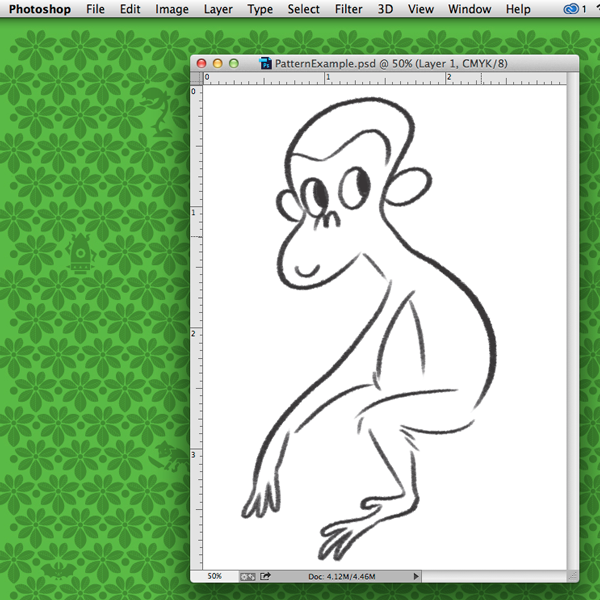Open the View menu

coord(421,9)
